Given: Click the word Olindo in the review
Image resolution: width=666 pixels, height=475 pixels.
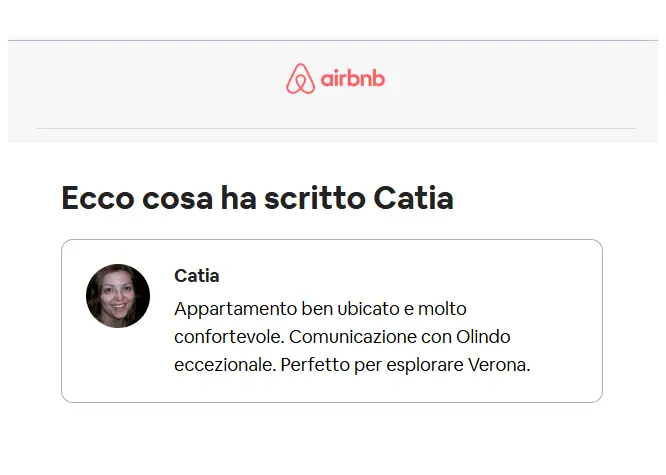Looking at the screenshot, I should point(483,337).
